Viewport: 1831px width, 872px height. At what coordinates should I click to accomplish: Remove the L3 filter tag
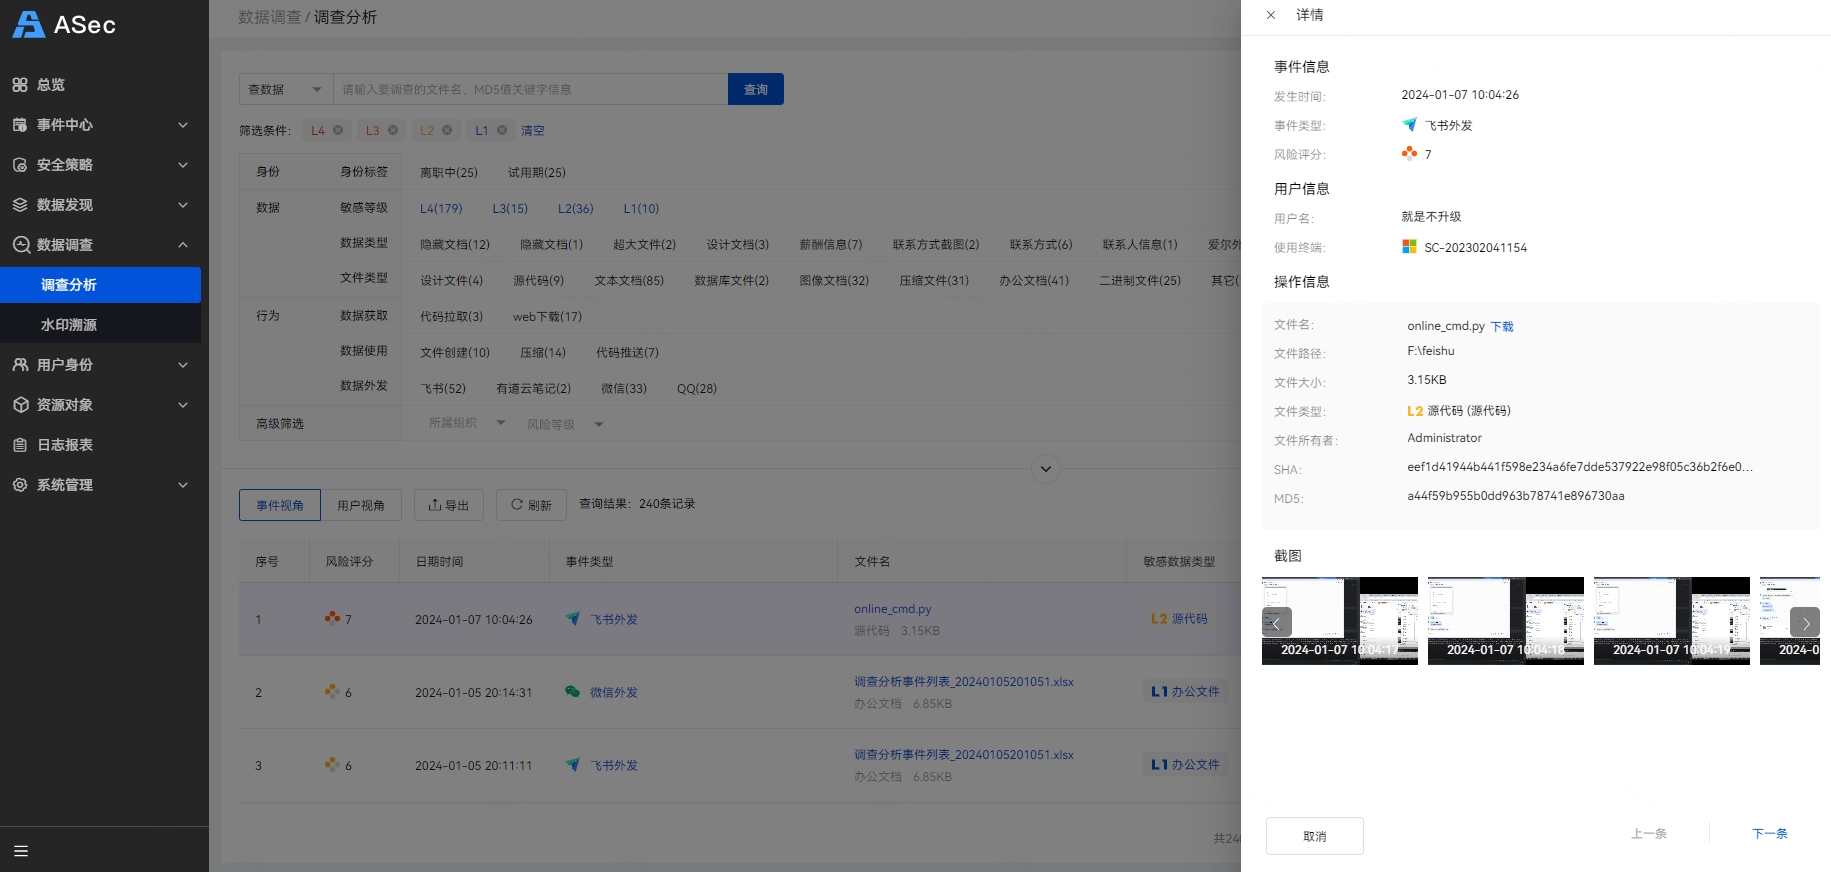[393, 130]
